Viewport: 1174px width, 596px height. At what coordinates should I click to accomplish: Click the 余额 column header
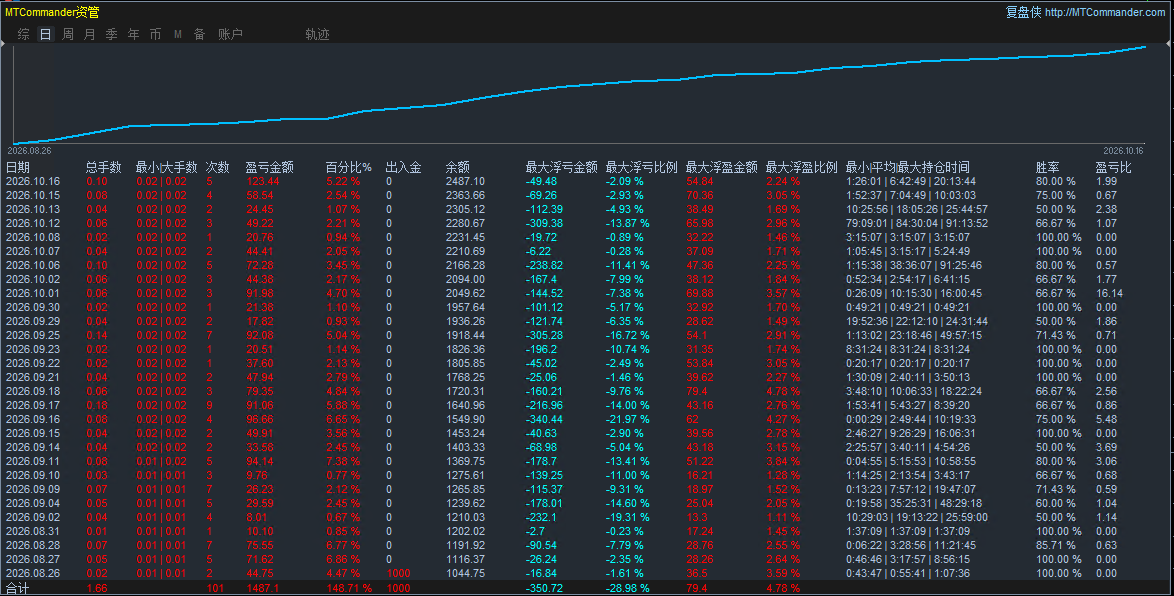pos(457,167)
